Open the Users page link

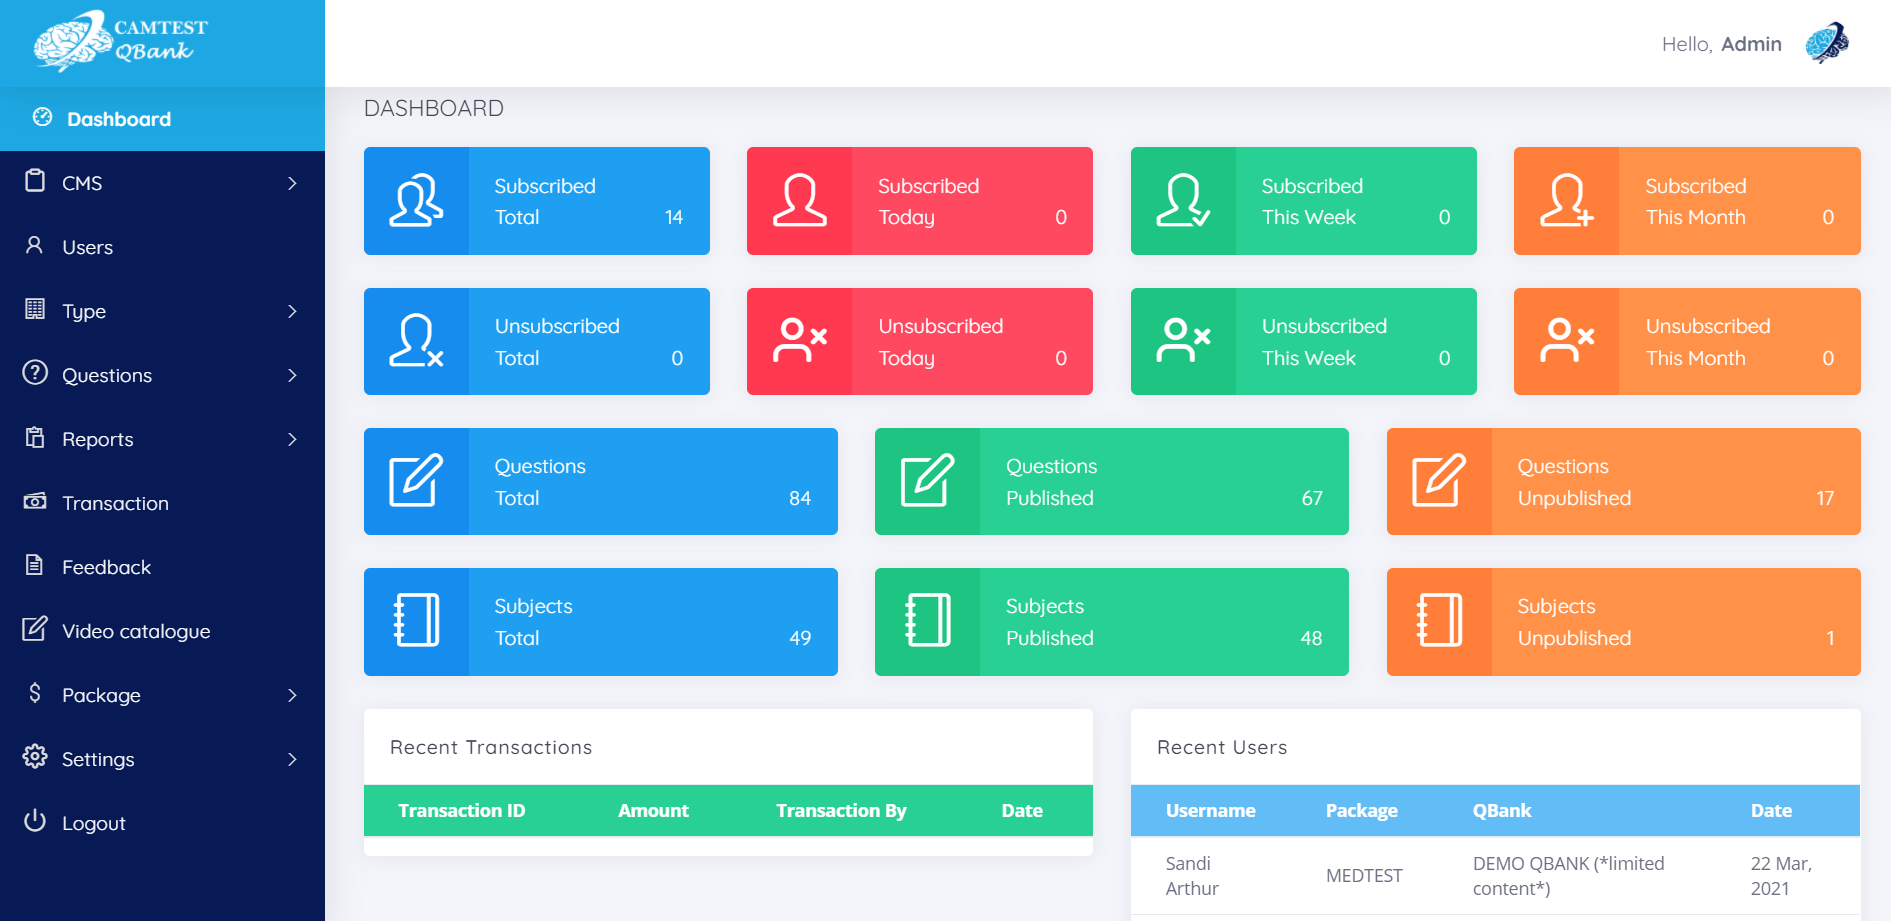click(x=87, y=247)
